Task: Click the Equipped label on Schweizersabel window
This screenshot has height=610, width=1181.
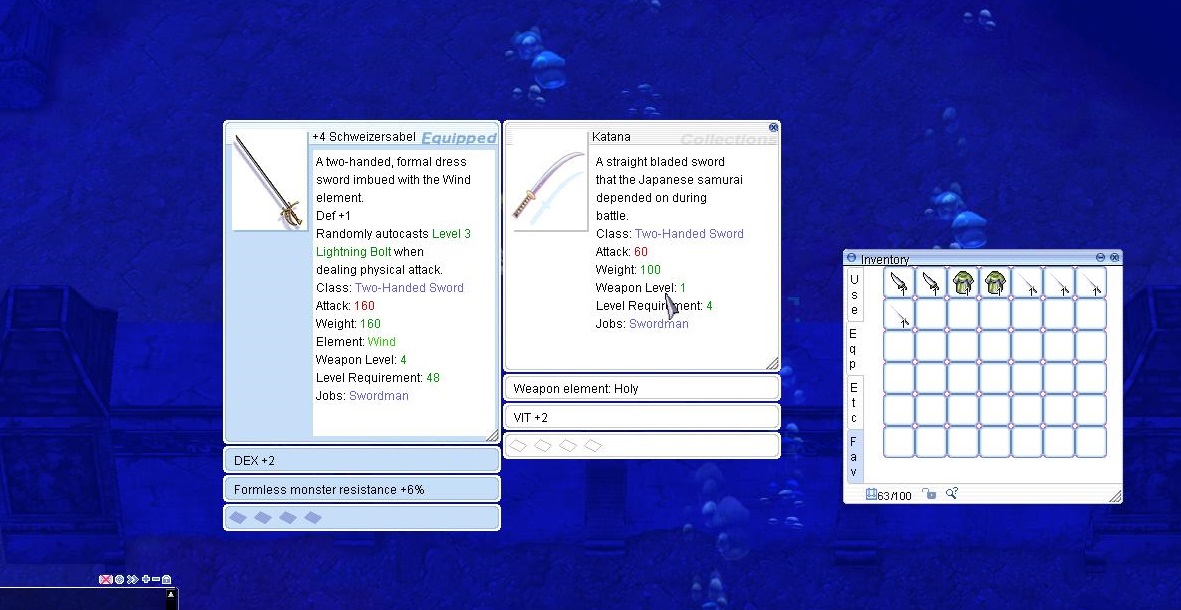Action: click(x=459, y=138)
